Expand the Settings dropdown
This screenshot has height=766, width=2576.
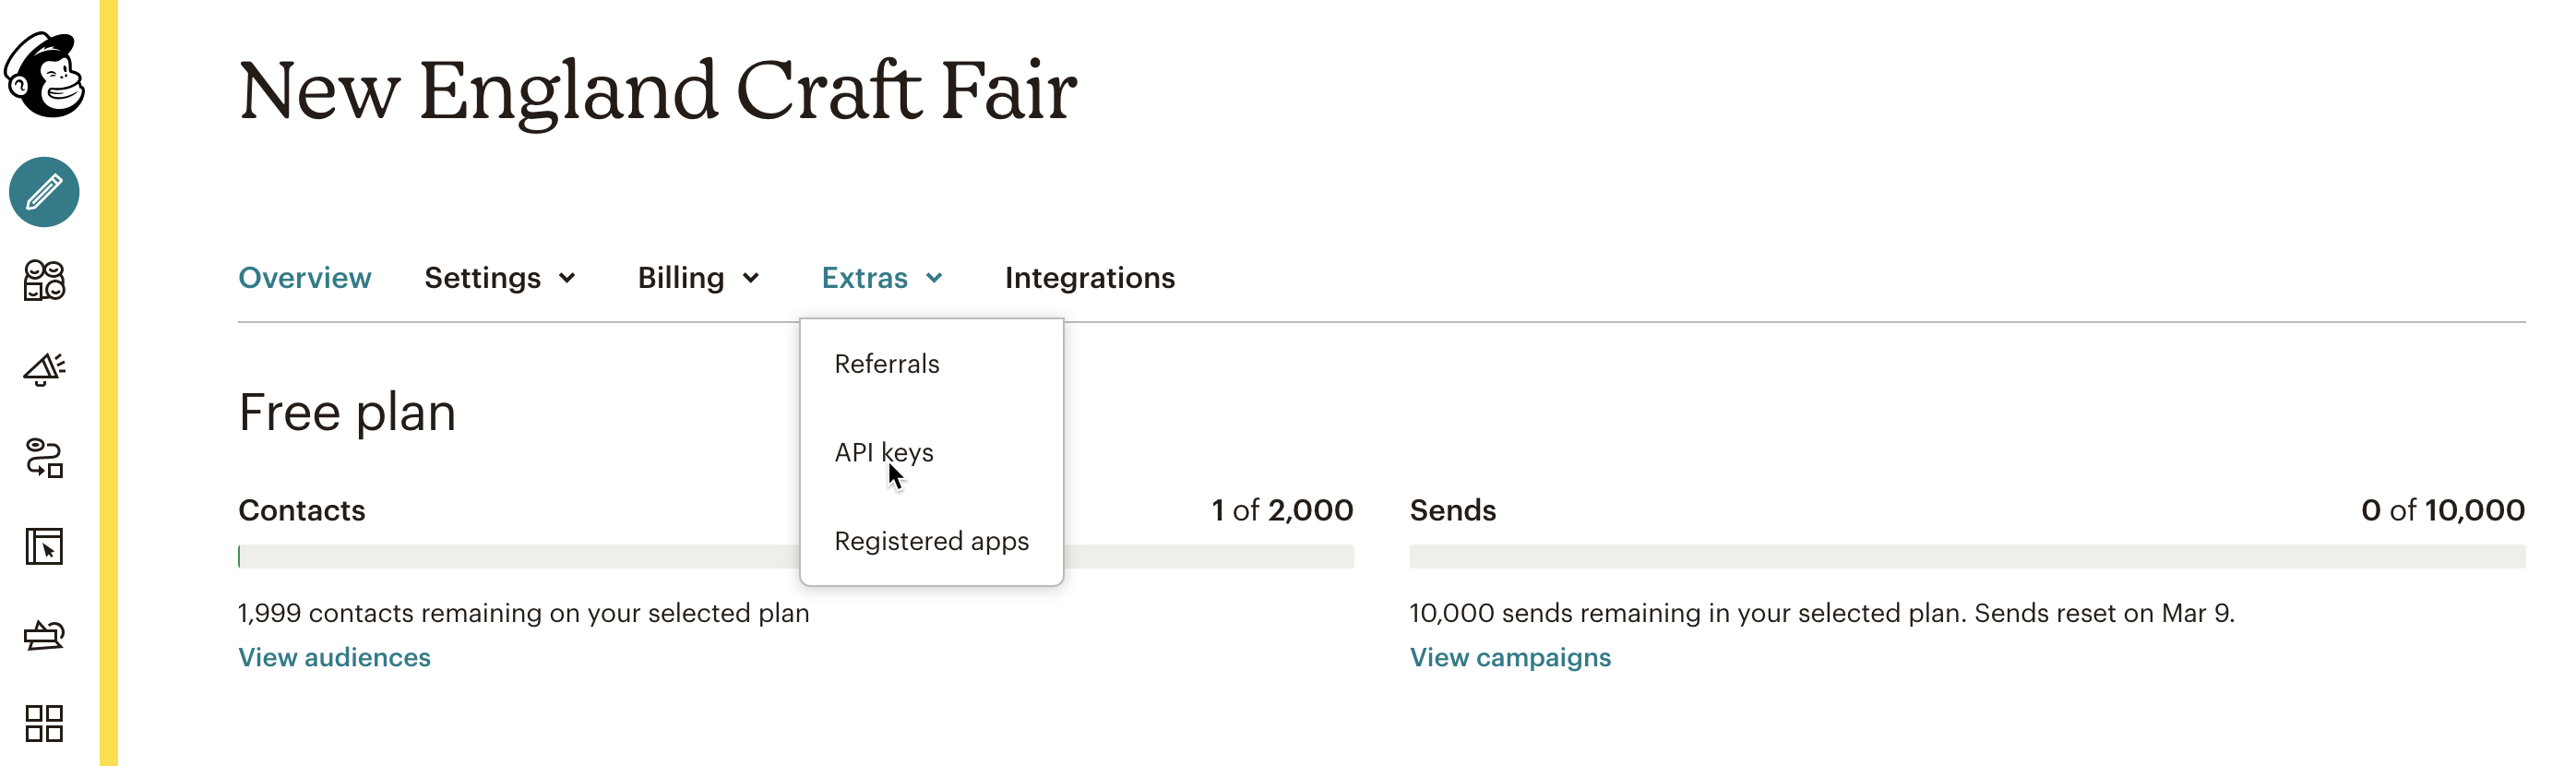pos(500,278)
